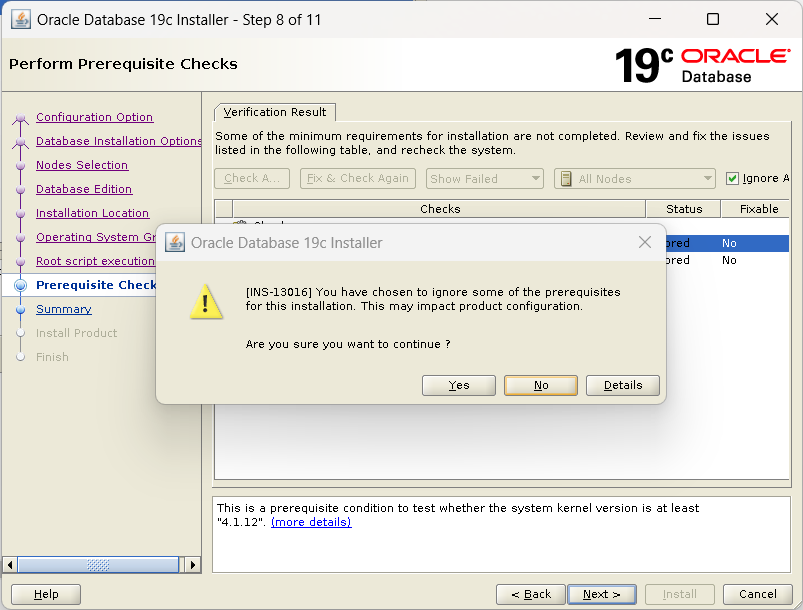Viewport: 803px width, 610px height.
Task: Cancel the installation
Action: click(757, 594)
